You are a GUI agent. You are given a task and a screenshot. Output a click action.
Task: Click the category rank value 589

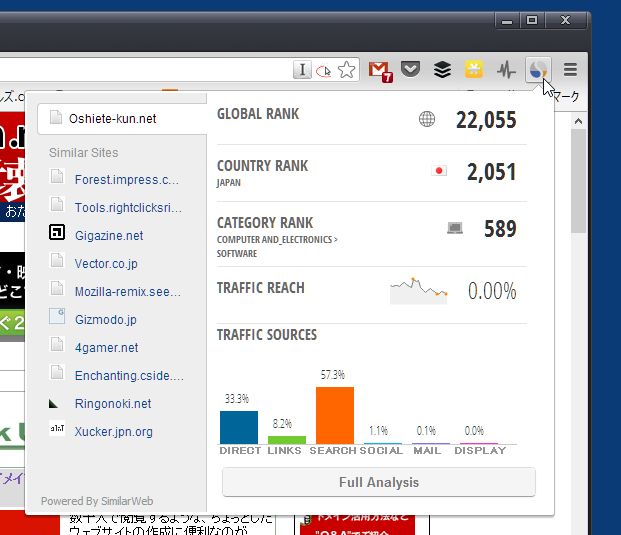point(500,229)
